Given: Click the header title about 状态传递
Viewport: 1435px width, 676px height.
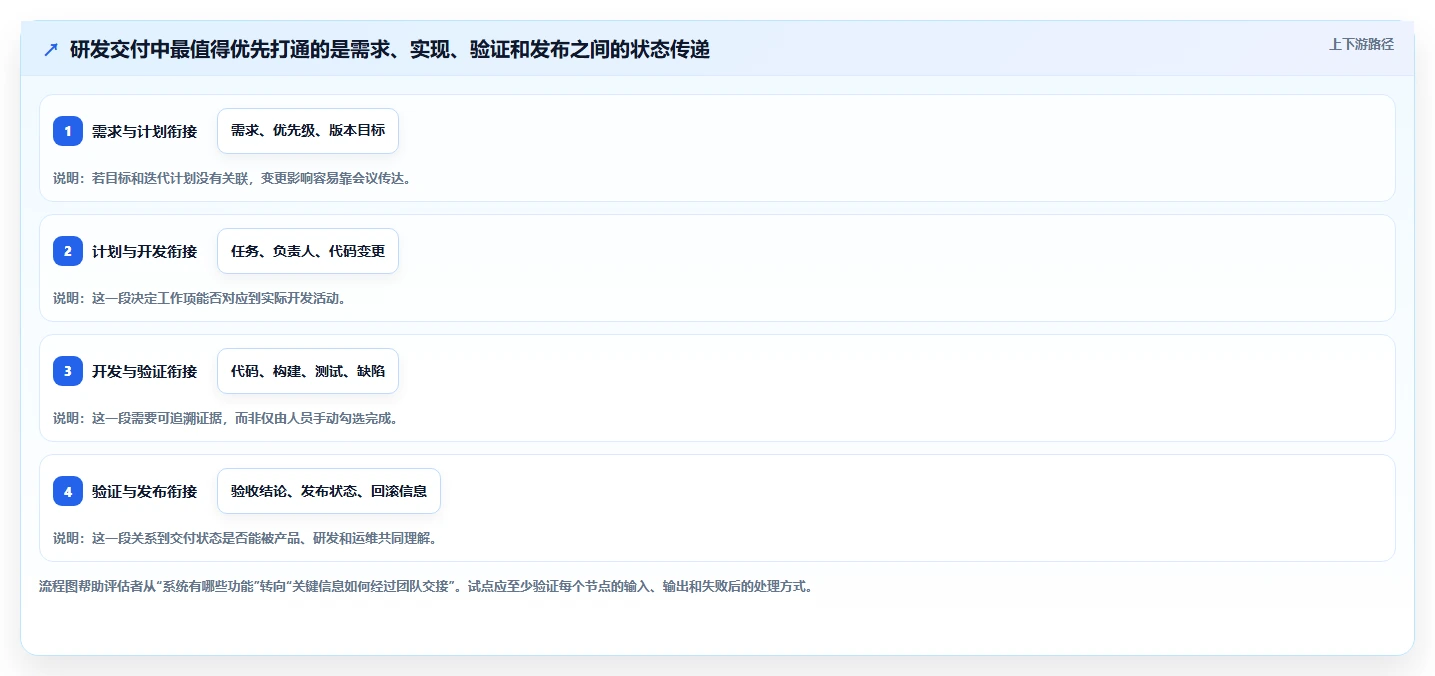Looking at the screenshot, I should [x=390, y=49].
